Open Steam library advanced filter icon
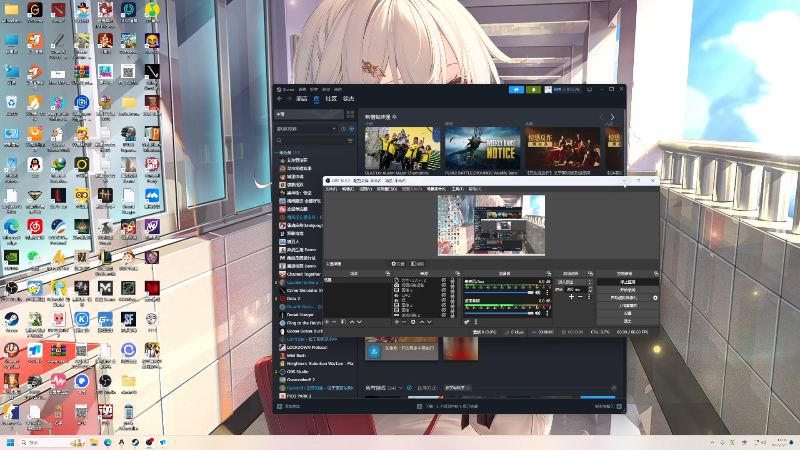This screenshot has width=800, height=450. coord(351,141)
